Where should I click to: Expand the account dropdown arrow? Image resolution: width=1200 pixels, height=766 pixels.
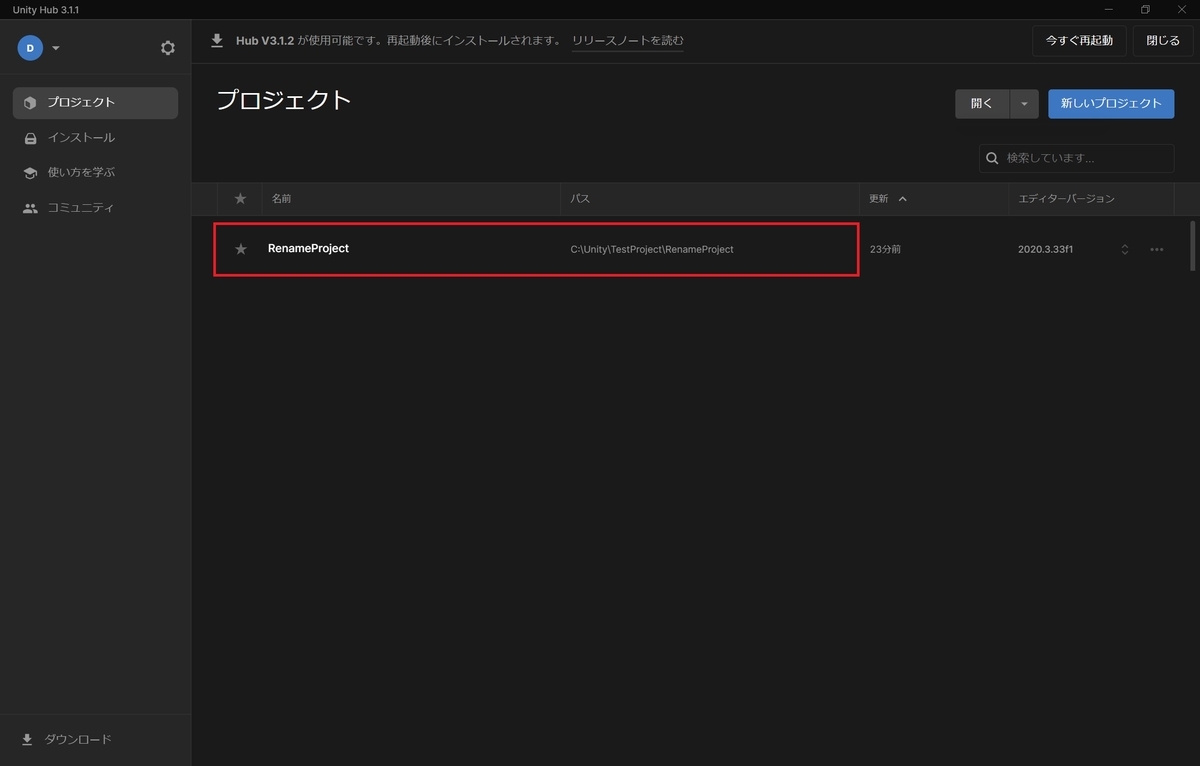(x=56, y=48)
